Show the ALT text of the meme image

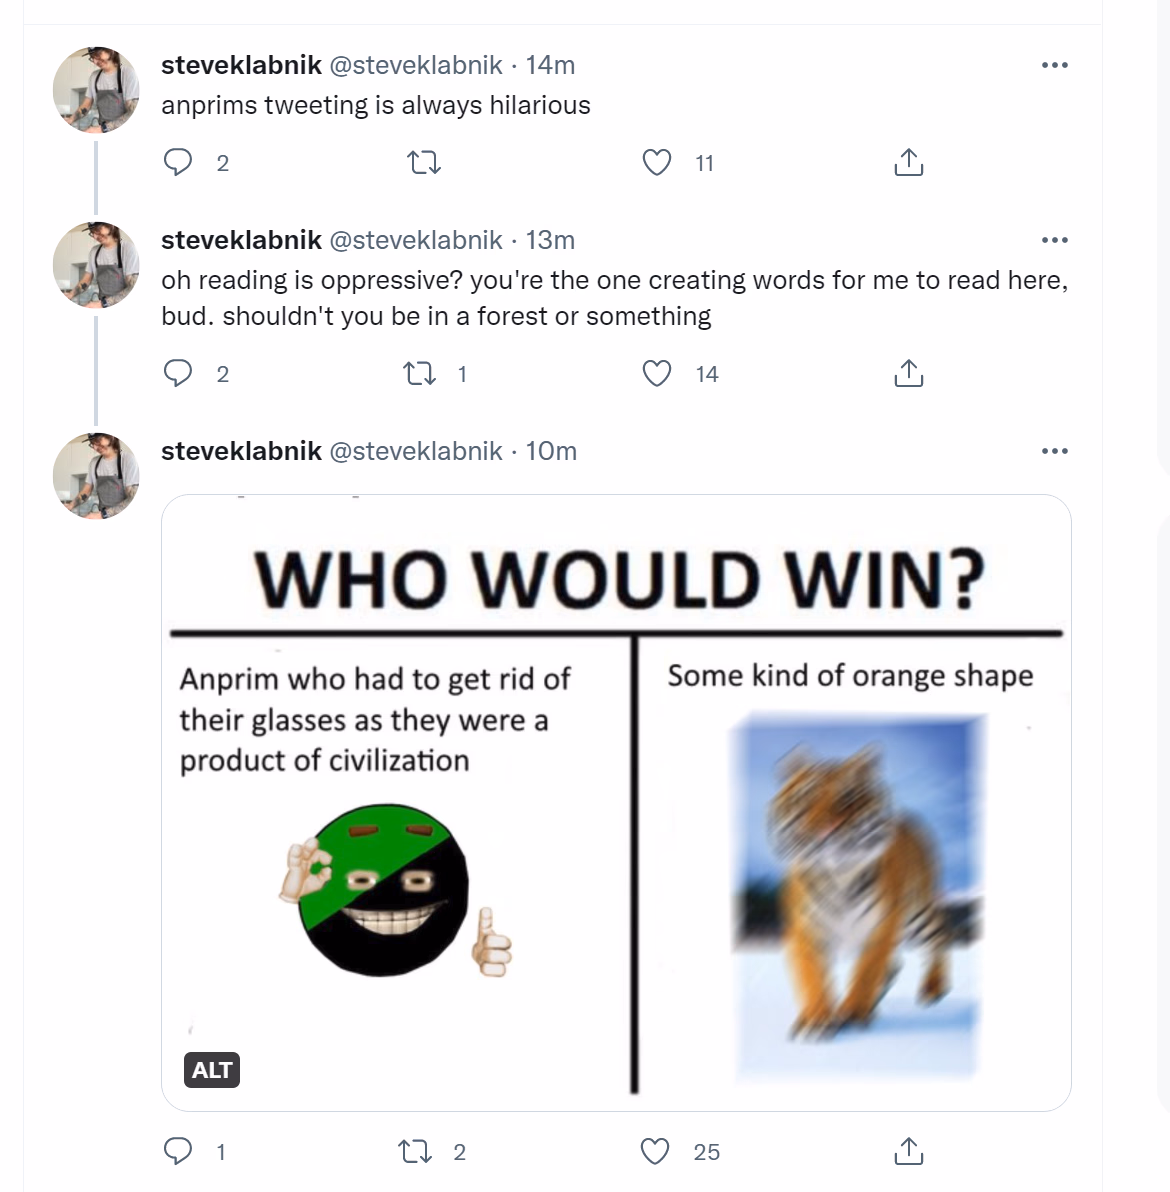point(212,1070)
